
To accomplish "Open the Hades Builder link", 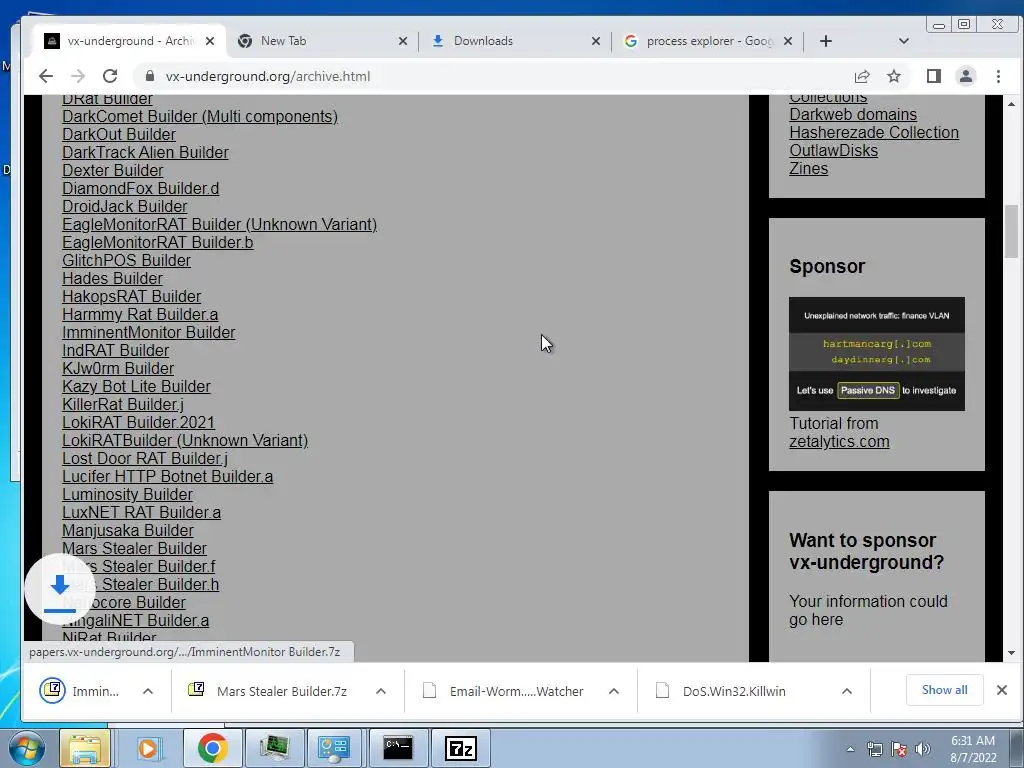I will coord(112,279).
